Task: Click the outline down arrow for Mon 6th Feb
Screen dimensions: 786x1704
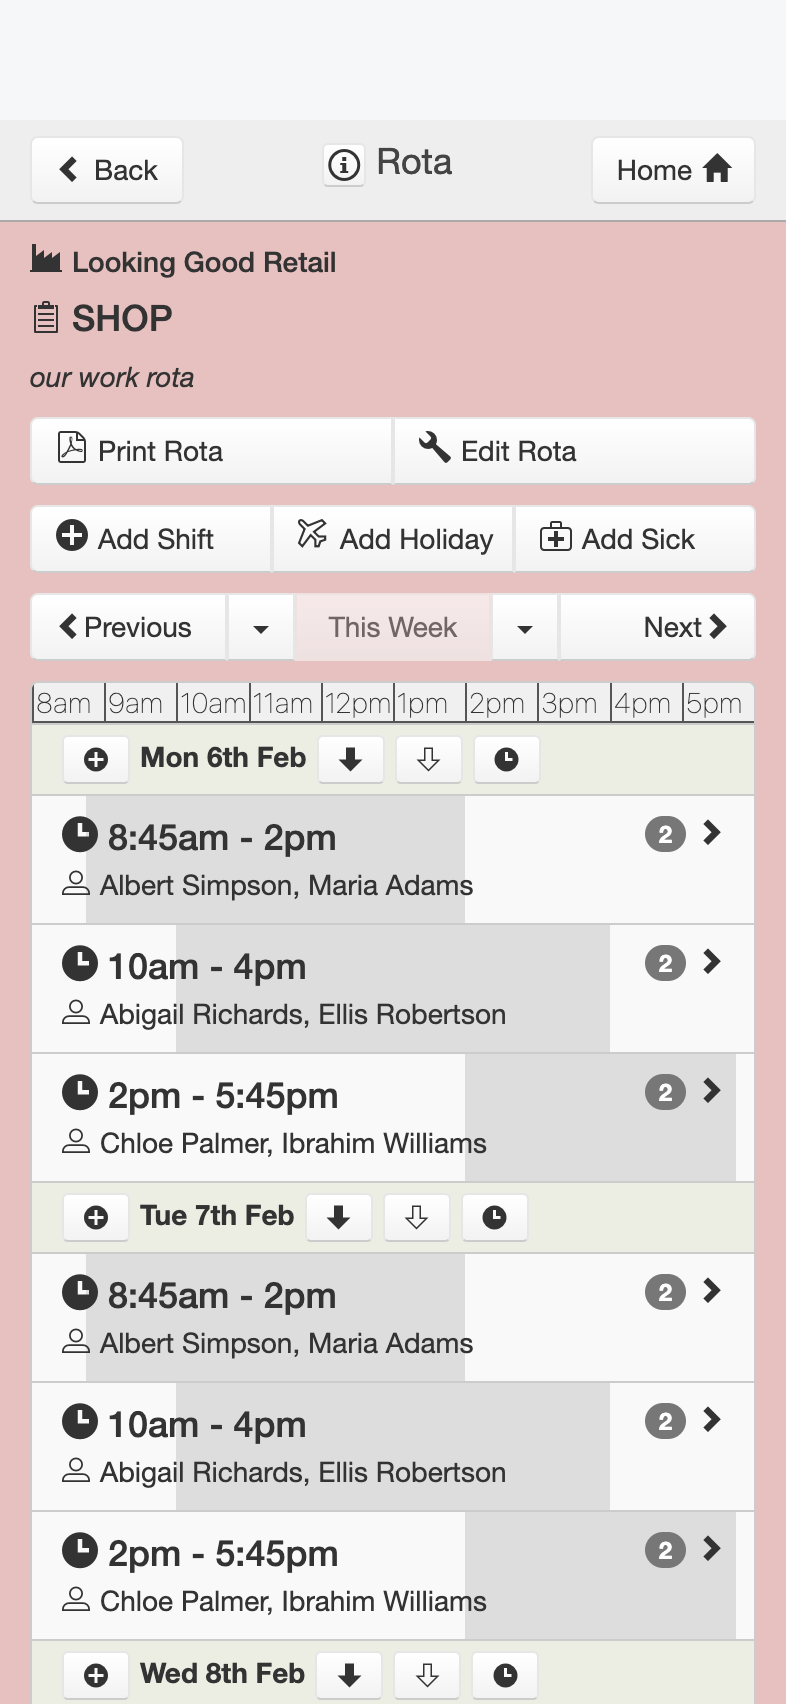Action: pos(428,760)
